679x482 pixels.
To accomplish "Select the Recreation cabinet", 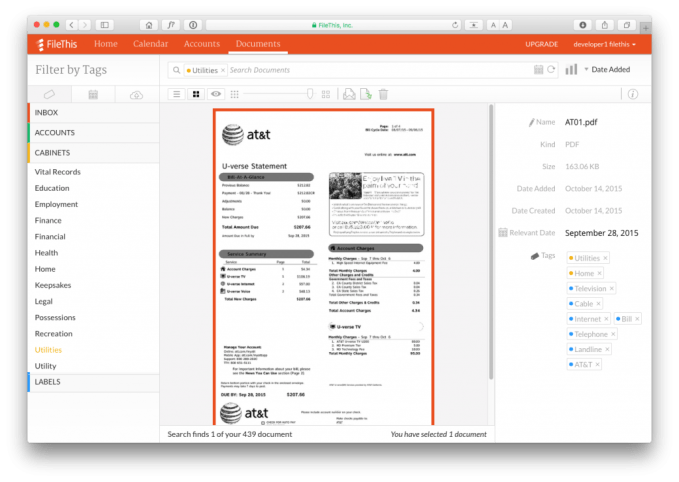I will pos(54,333).
